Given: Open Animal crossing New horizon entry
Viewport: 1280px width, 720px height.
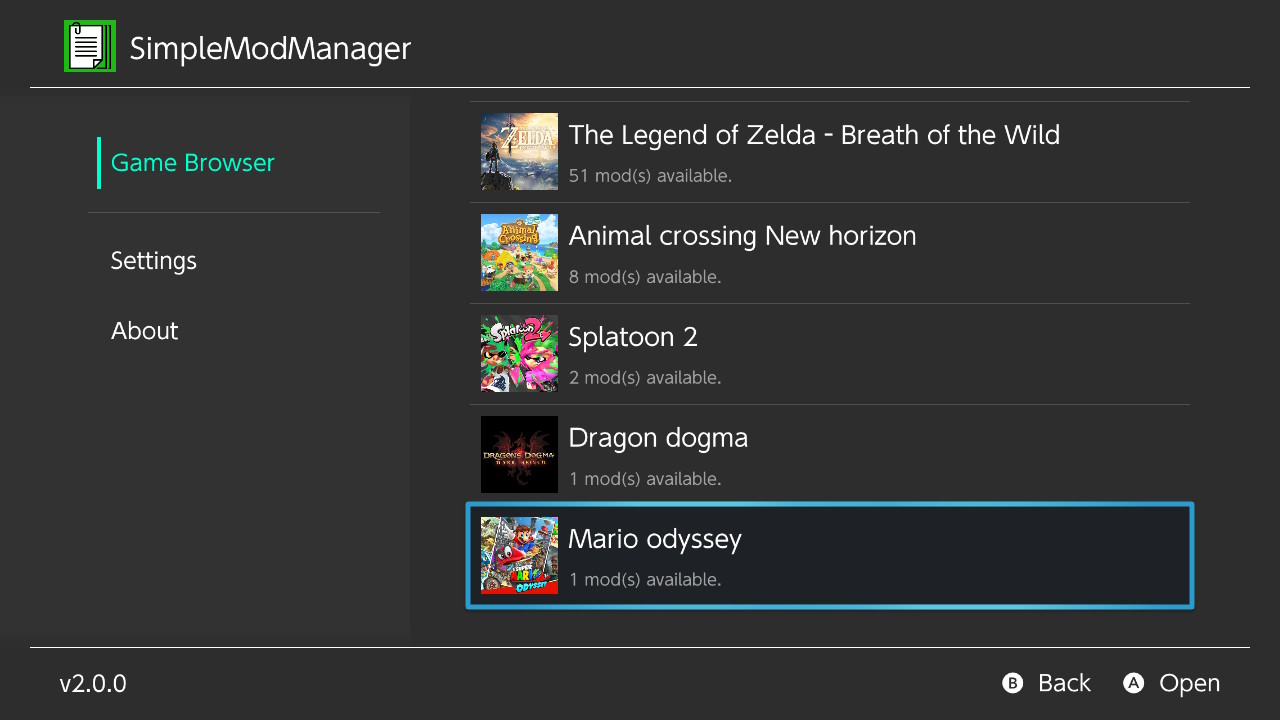Looking at the screenshot, I should (x=742, y=236).
